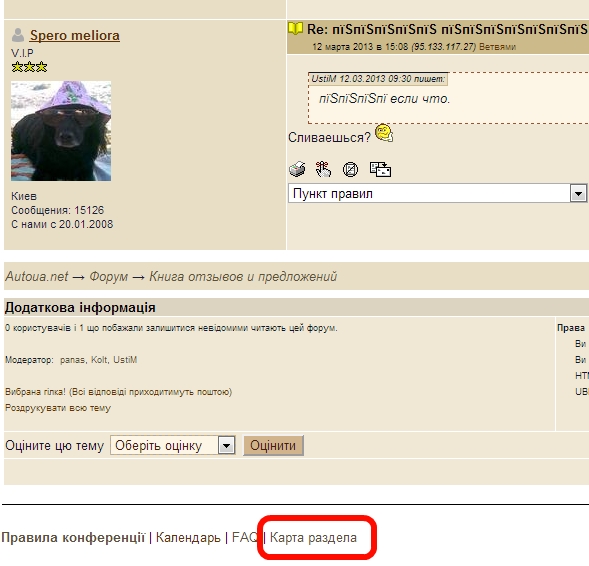This screenshot has height=566, width=589.
Task: Click the V.I.P user title
Action: (22, 53)
